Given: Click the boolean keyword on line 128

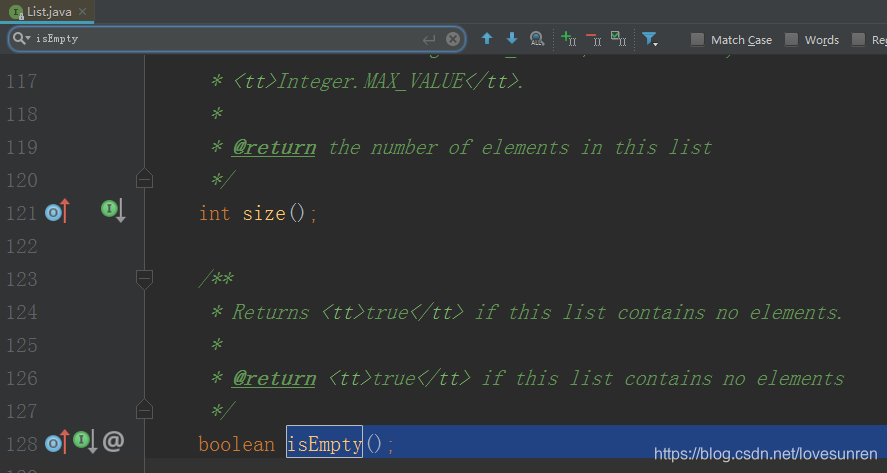Looking at the screenshot, I should pos(236,444).
